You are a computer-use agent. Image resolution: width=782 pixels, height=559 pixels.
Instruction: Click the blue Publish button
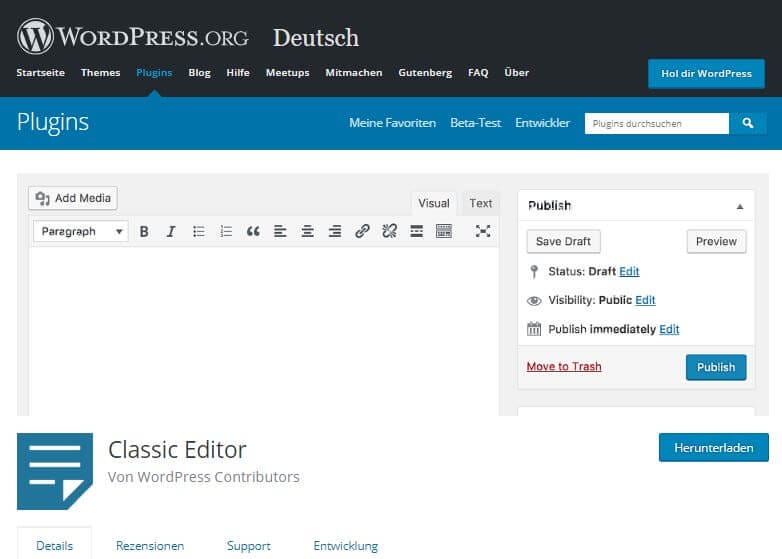click(716, 368)
